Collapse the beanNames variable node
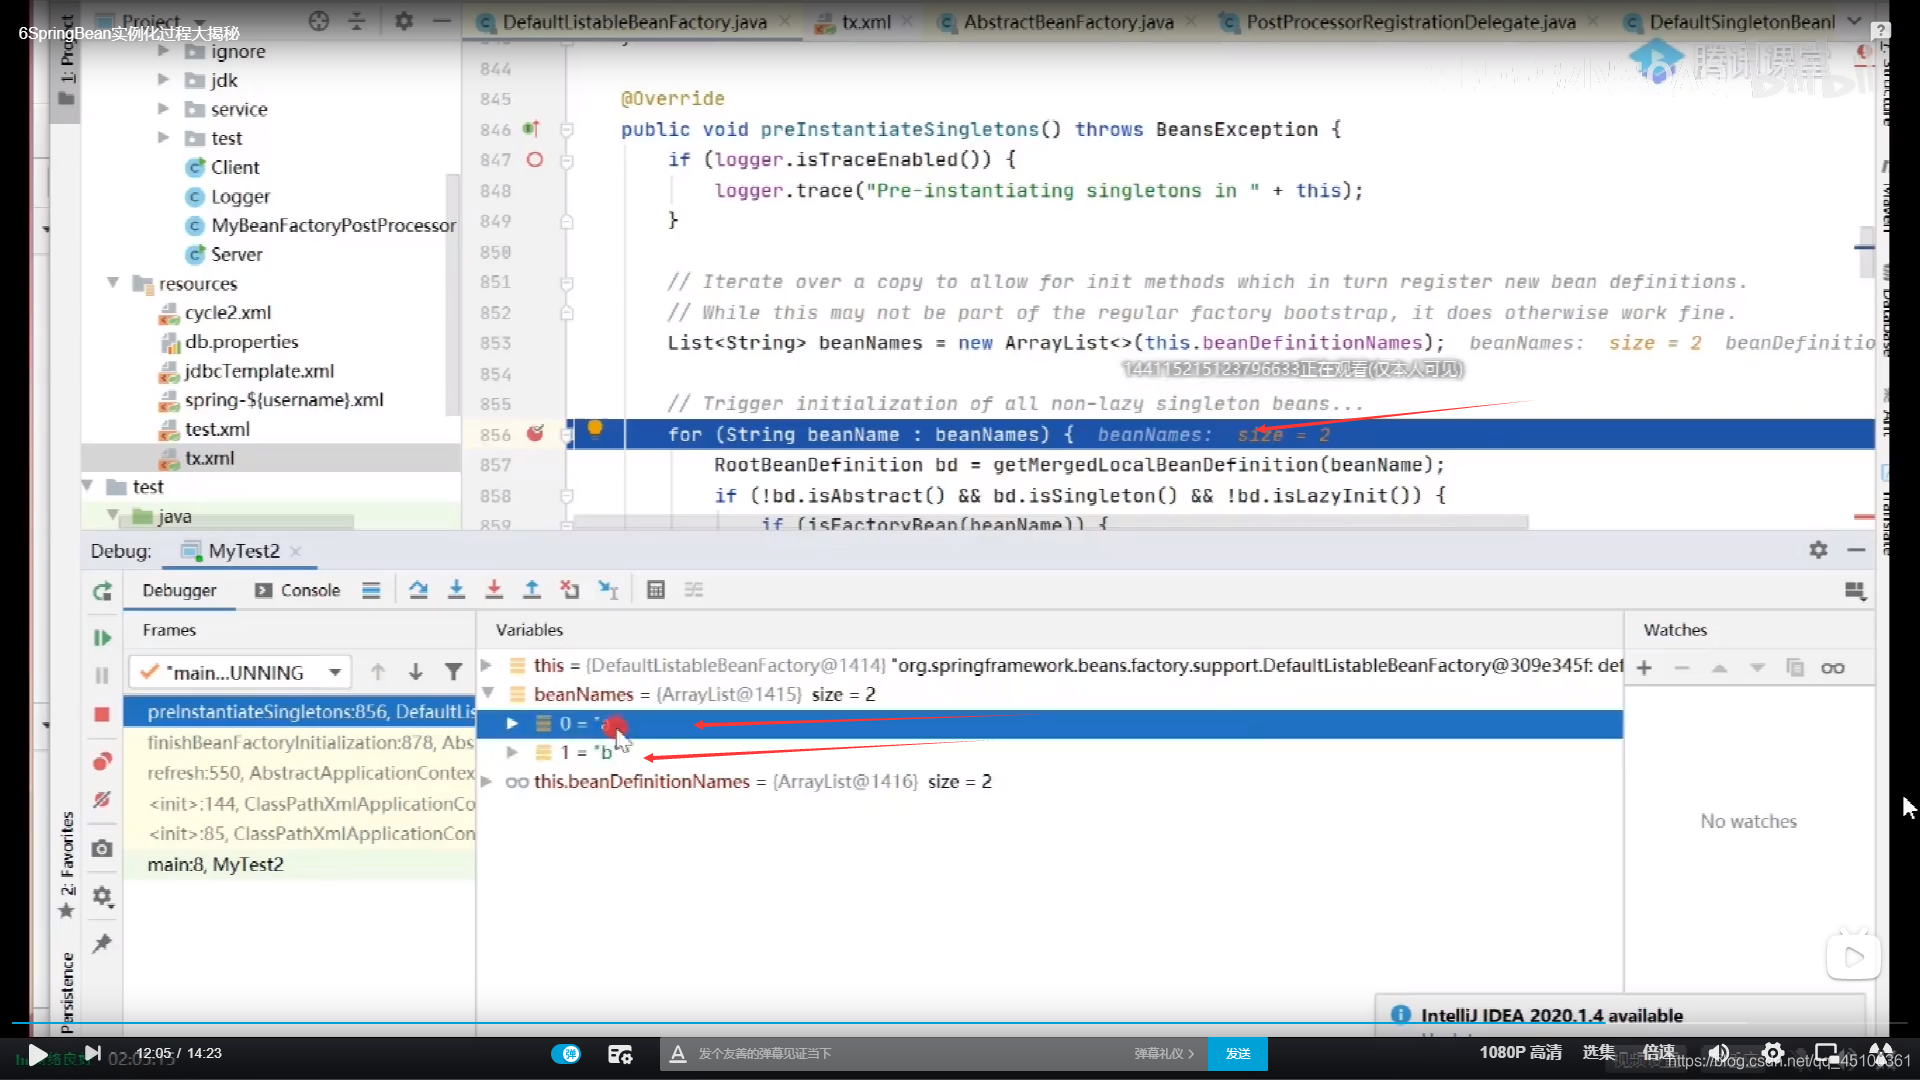The height and width of the screenshot is (1080, 1920). (x=488, y=693)
